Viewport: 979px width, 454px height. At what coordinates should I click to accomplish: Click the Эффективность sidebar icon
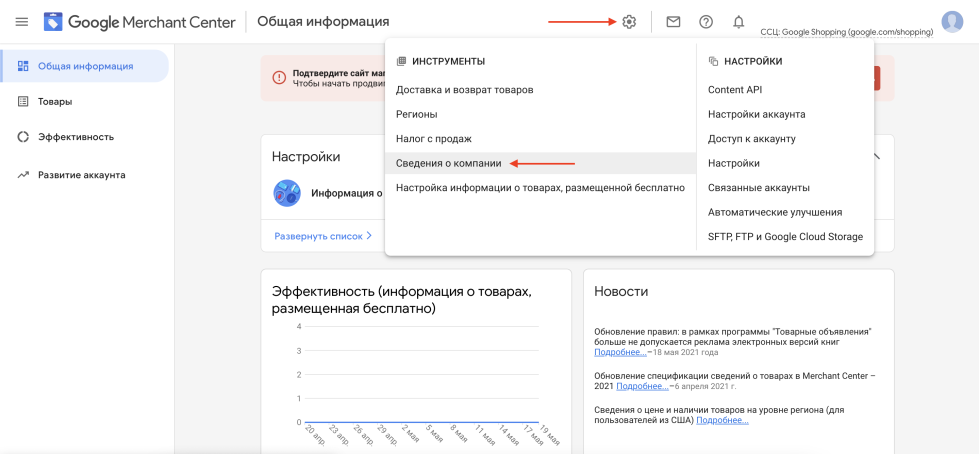(x=23, y=137)
